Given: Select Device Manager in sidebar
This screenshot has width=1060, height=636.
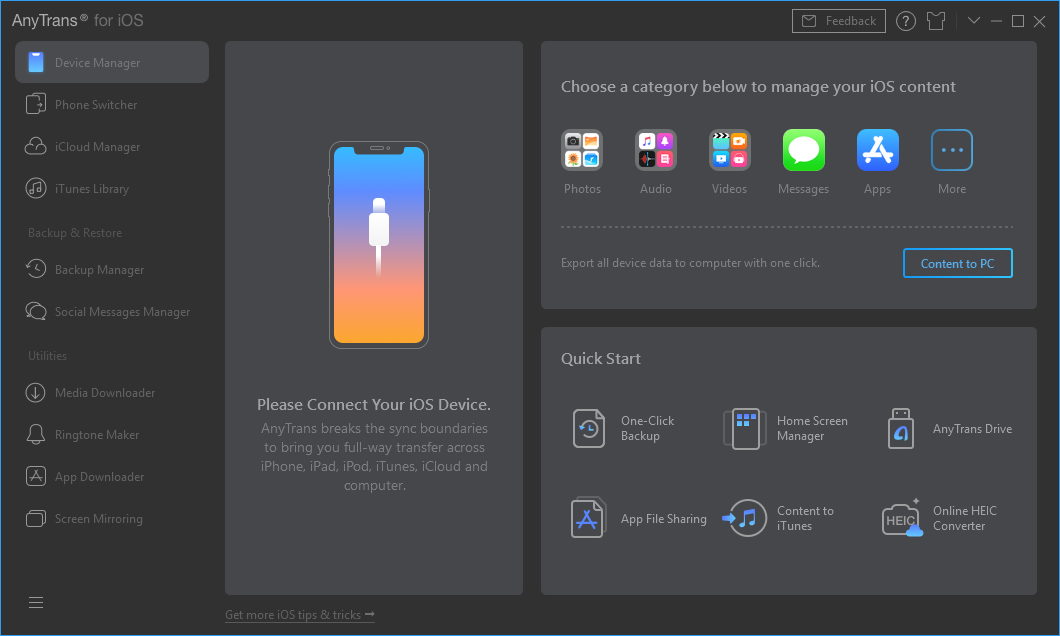Looking at the screenshot, I should (112, 62).
